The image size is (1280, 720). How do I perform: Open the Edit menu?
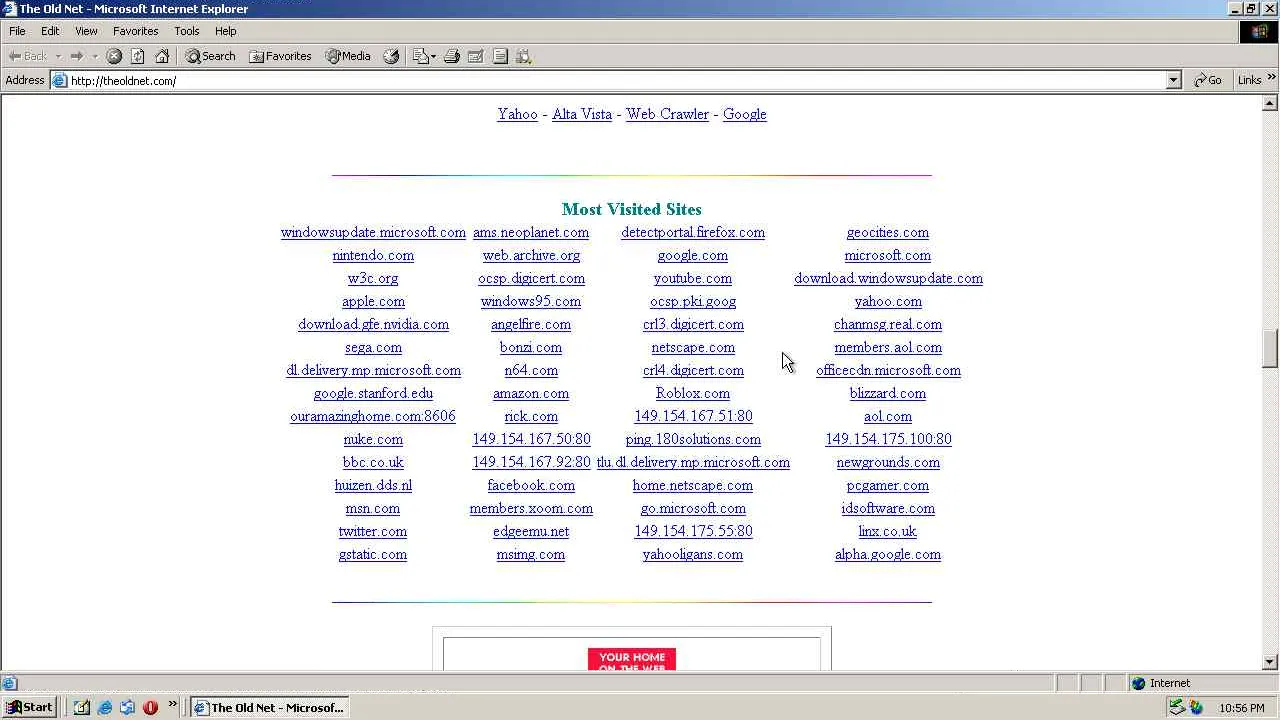(x=50, y=31)
